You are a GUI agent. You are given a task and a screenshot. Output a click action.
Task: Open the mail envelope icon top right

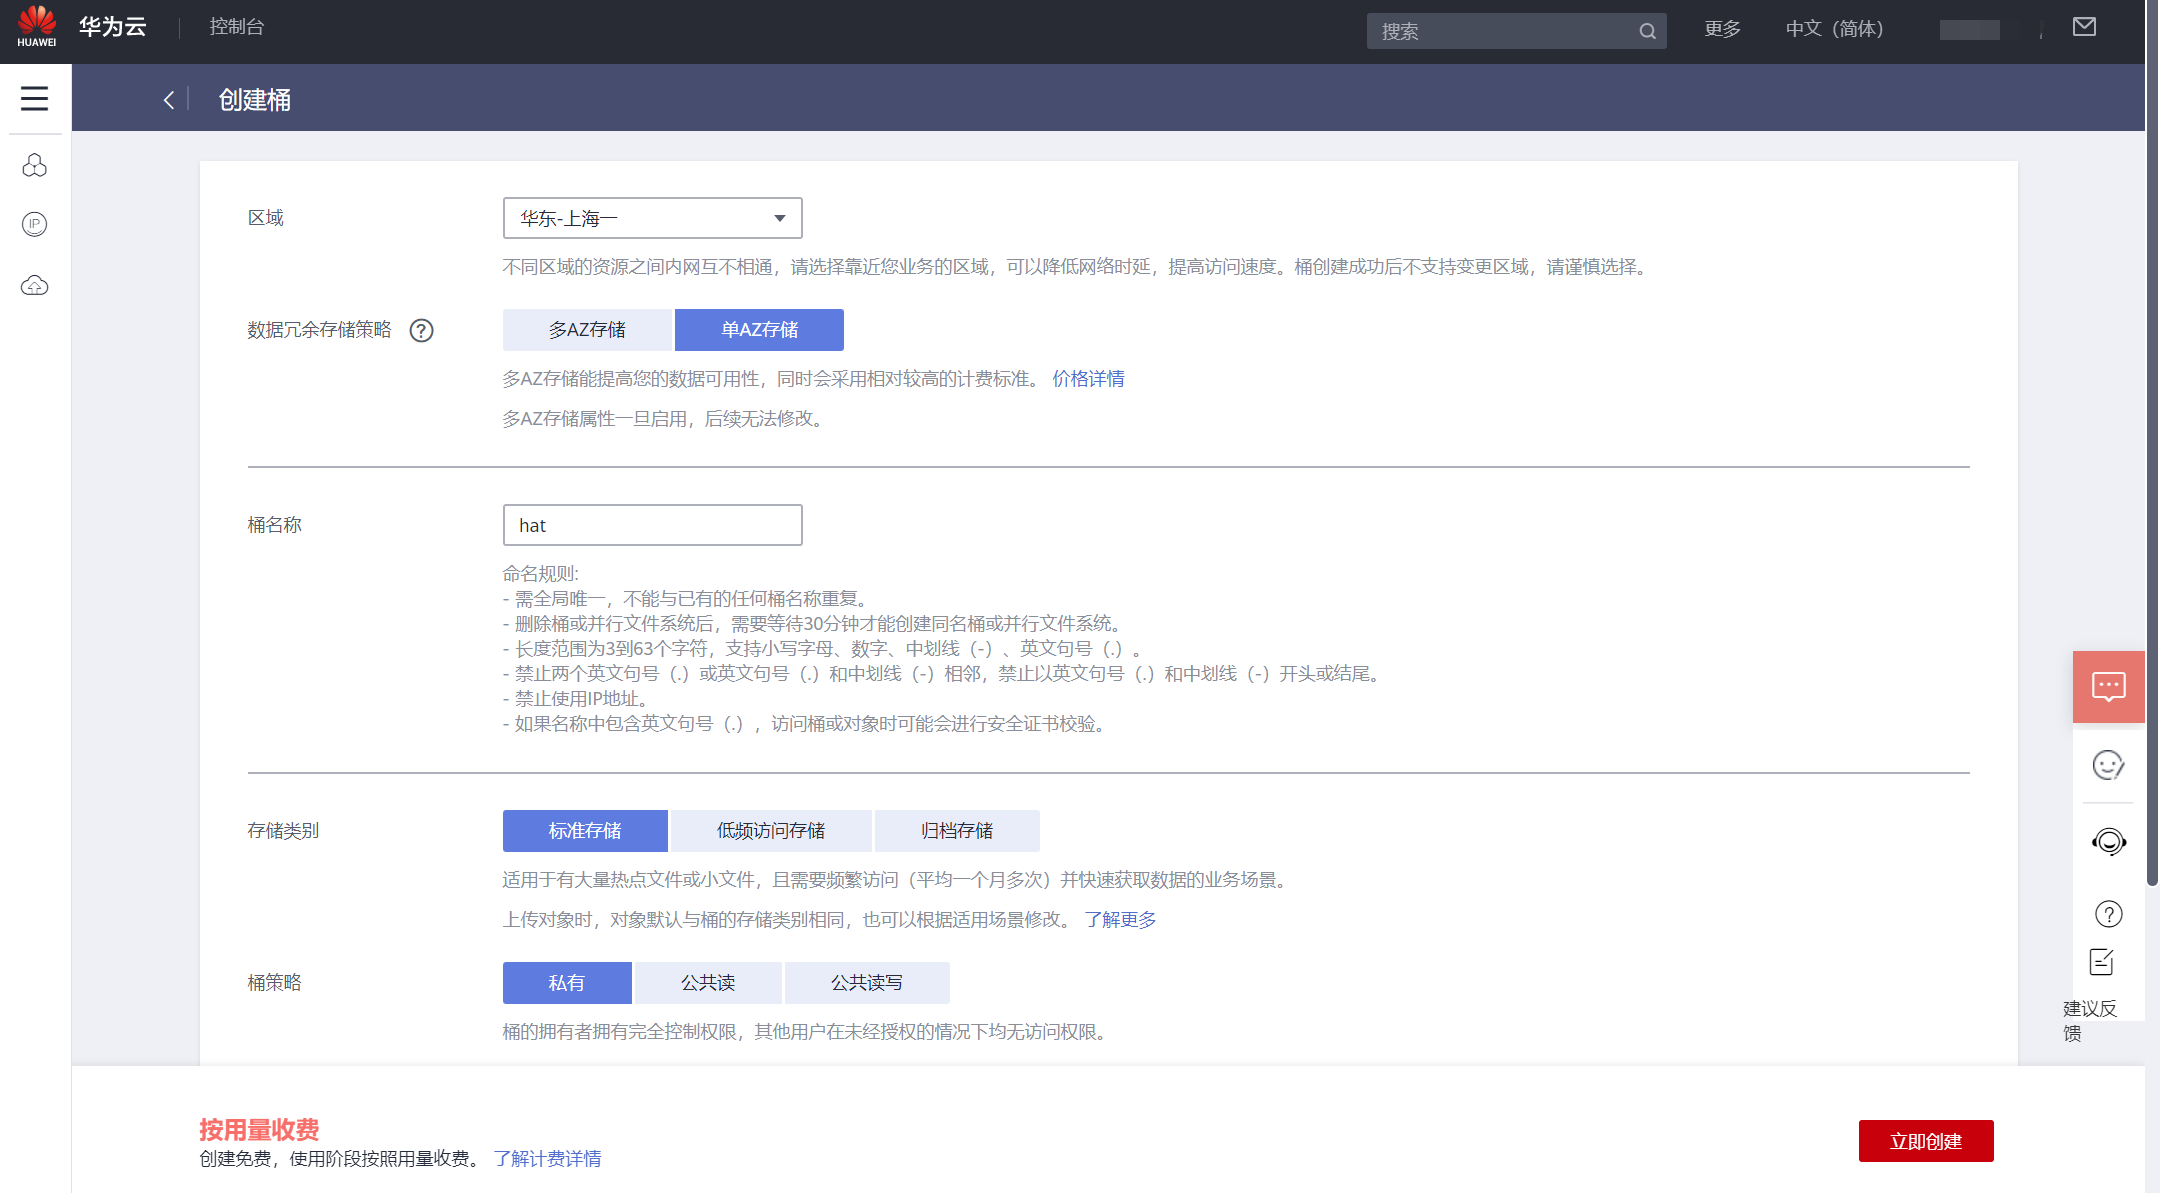click(x=2084, y=27)
